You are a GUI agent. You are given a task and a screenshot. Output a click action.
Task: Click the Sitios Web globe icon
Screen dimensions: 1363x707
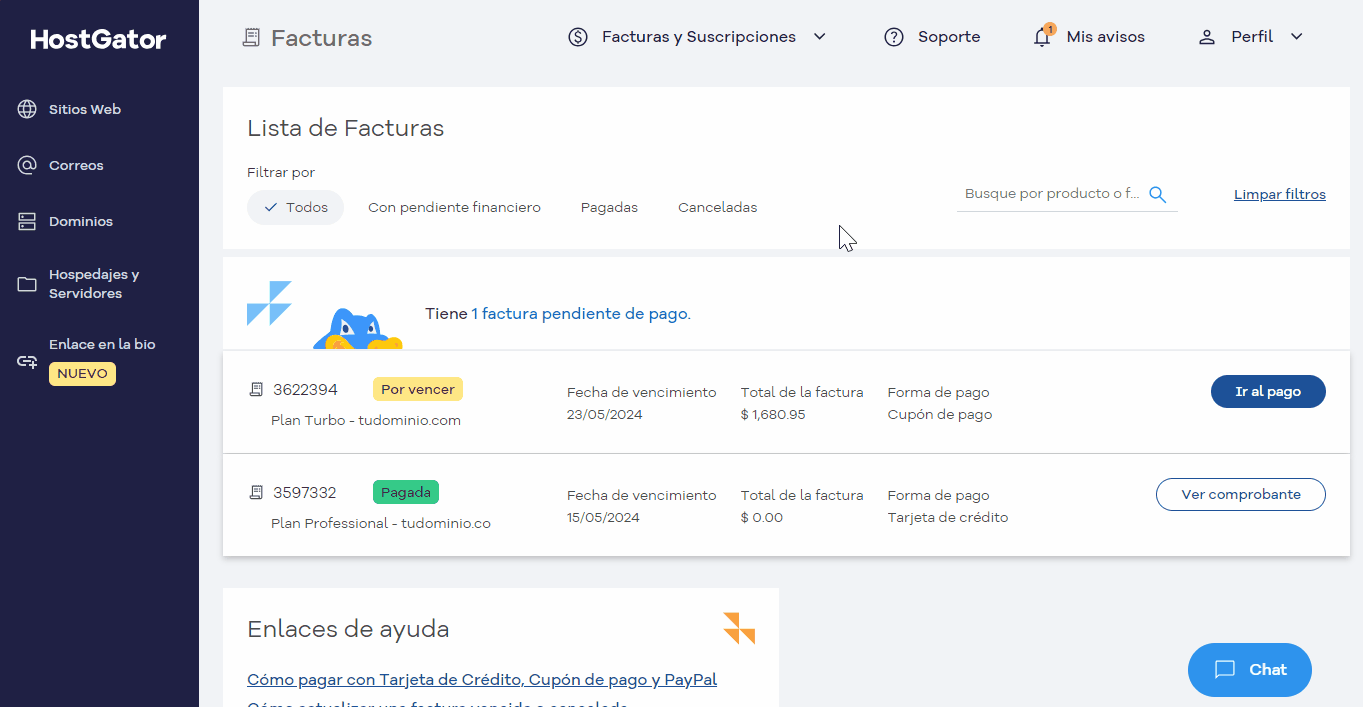point(27,109)
